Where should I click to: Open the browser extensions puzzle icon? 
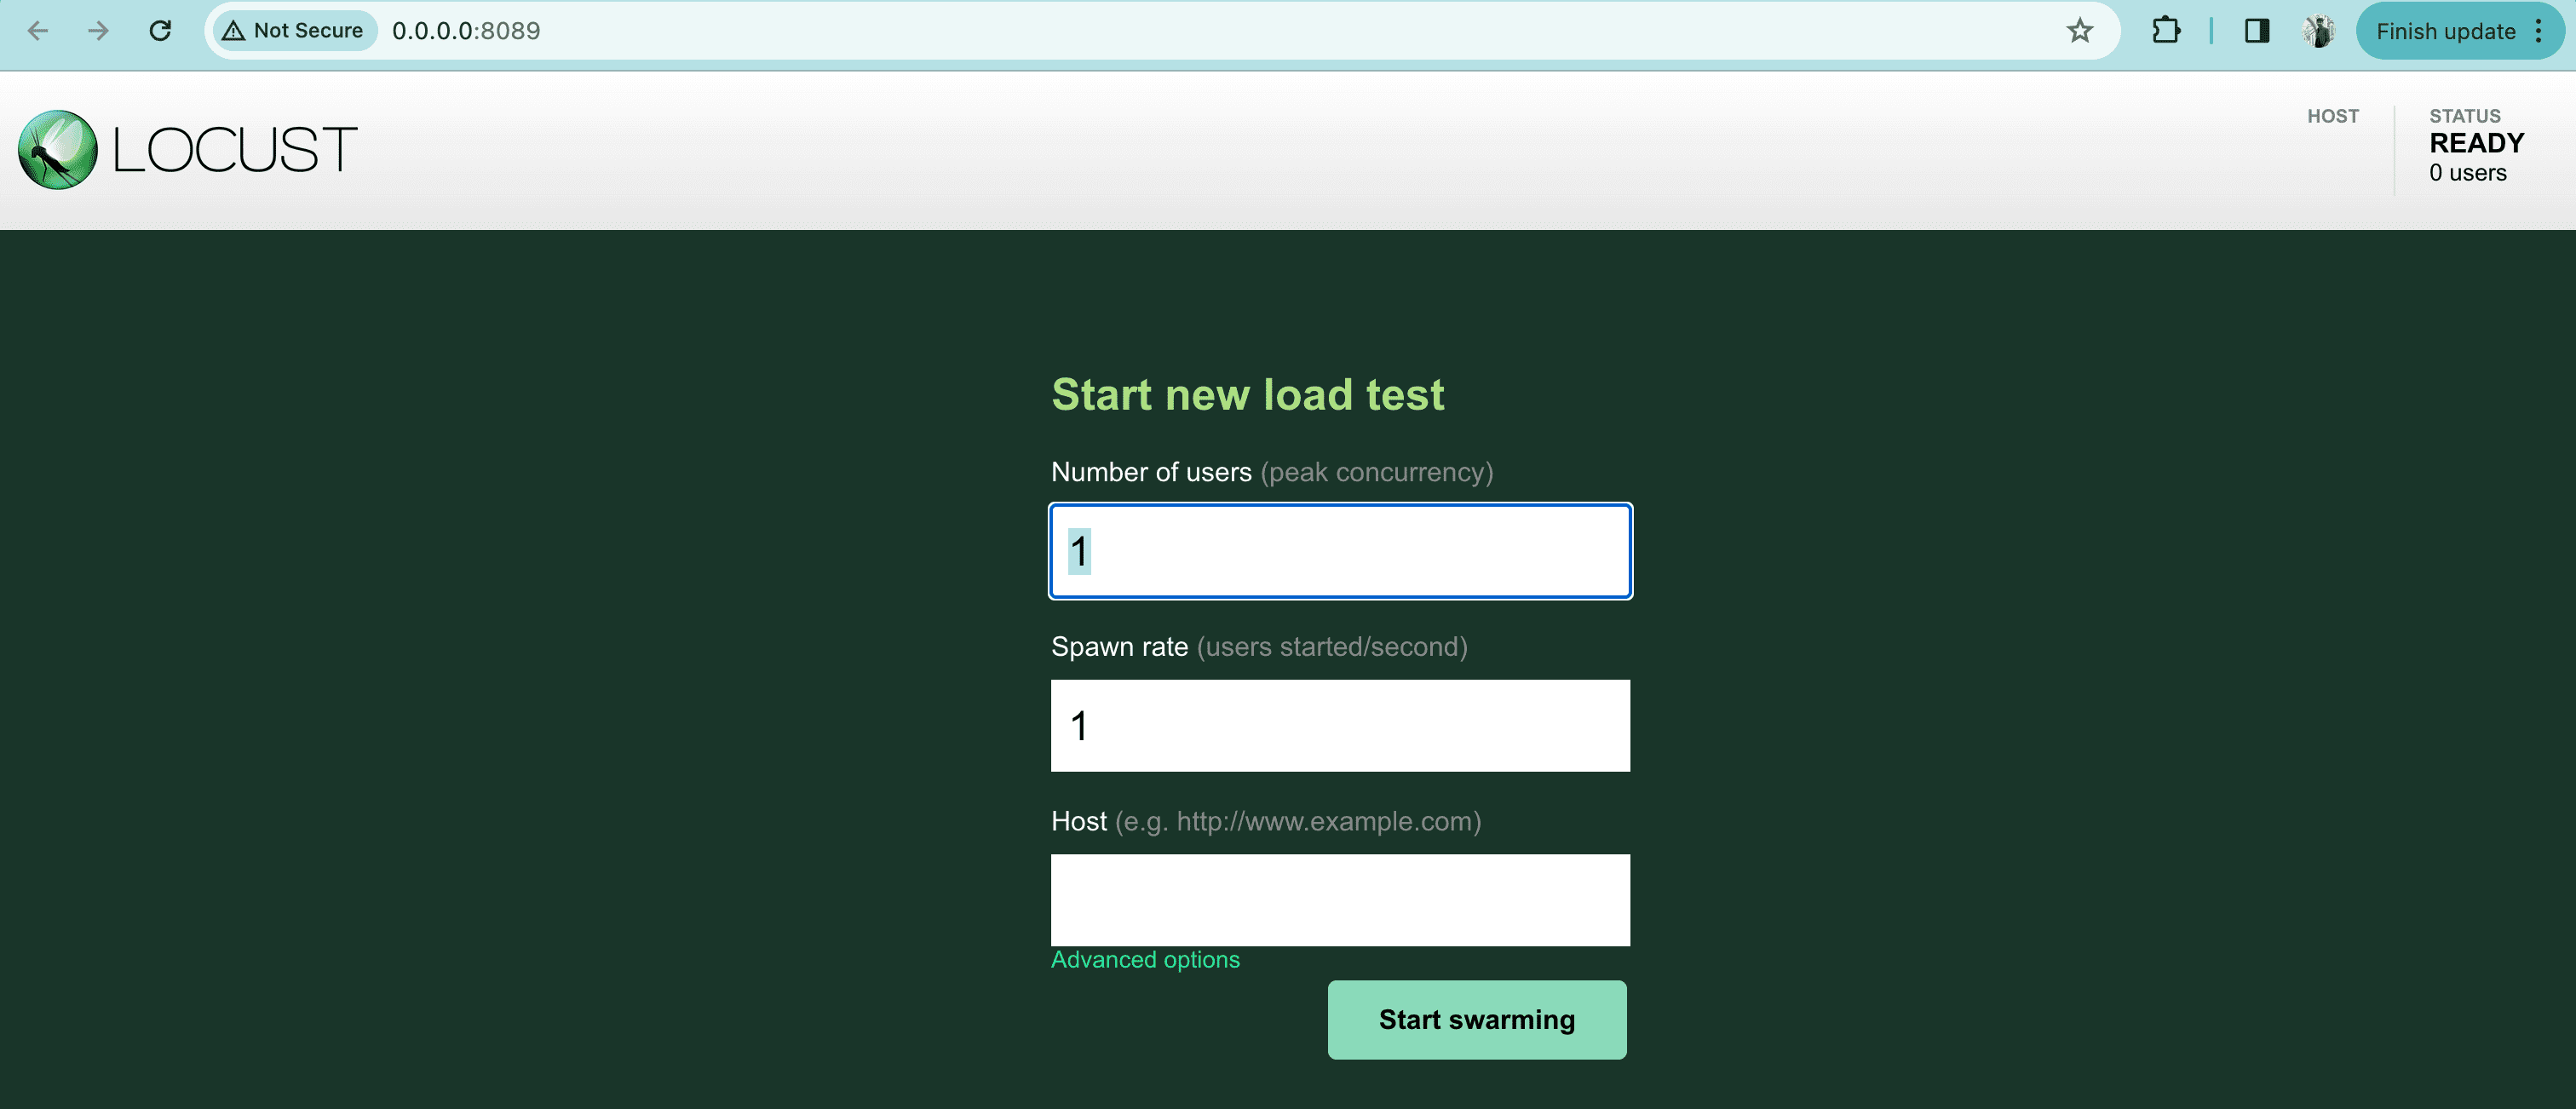[x=2166, y=31]
